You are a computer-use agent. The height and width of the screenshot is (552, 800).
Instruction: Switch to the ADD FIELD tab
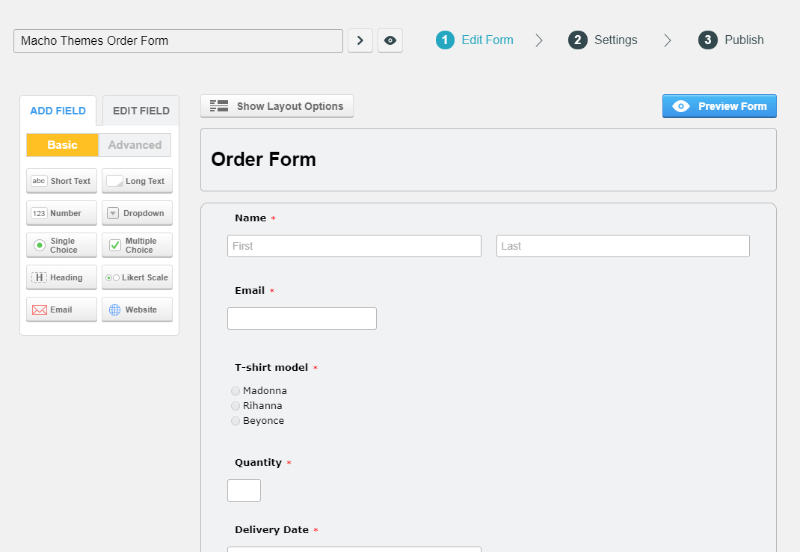[x=58, y=111]
